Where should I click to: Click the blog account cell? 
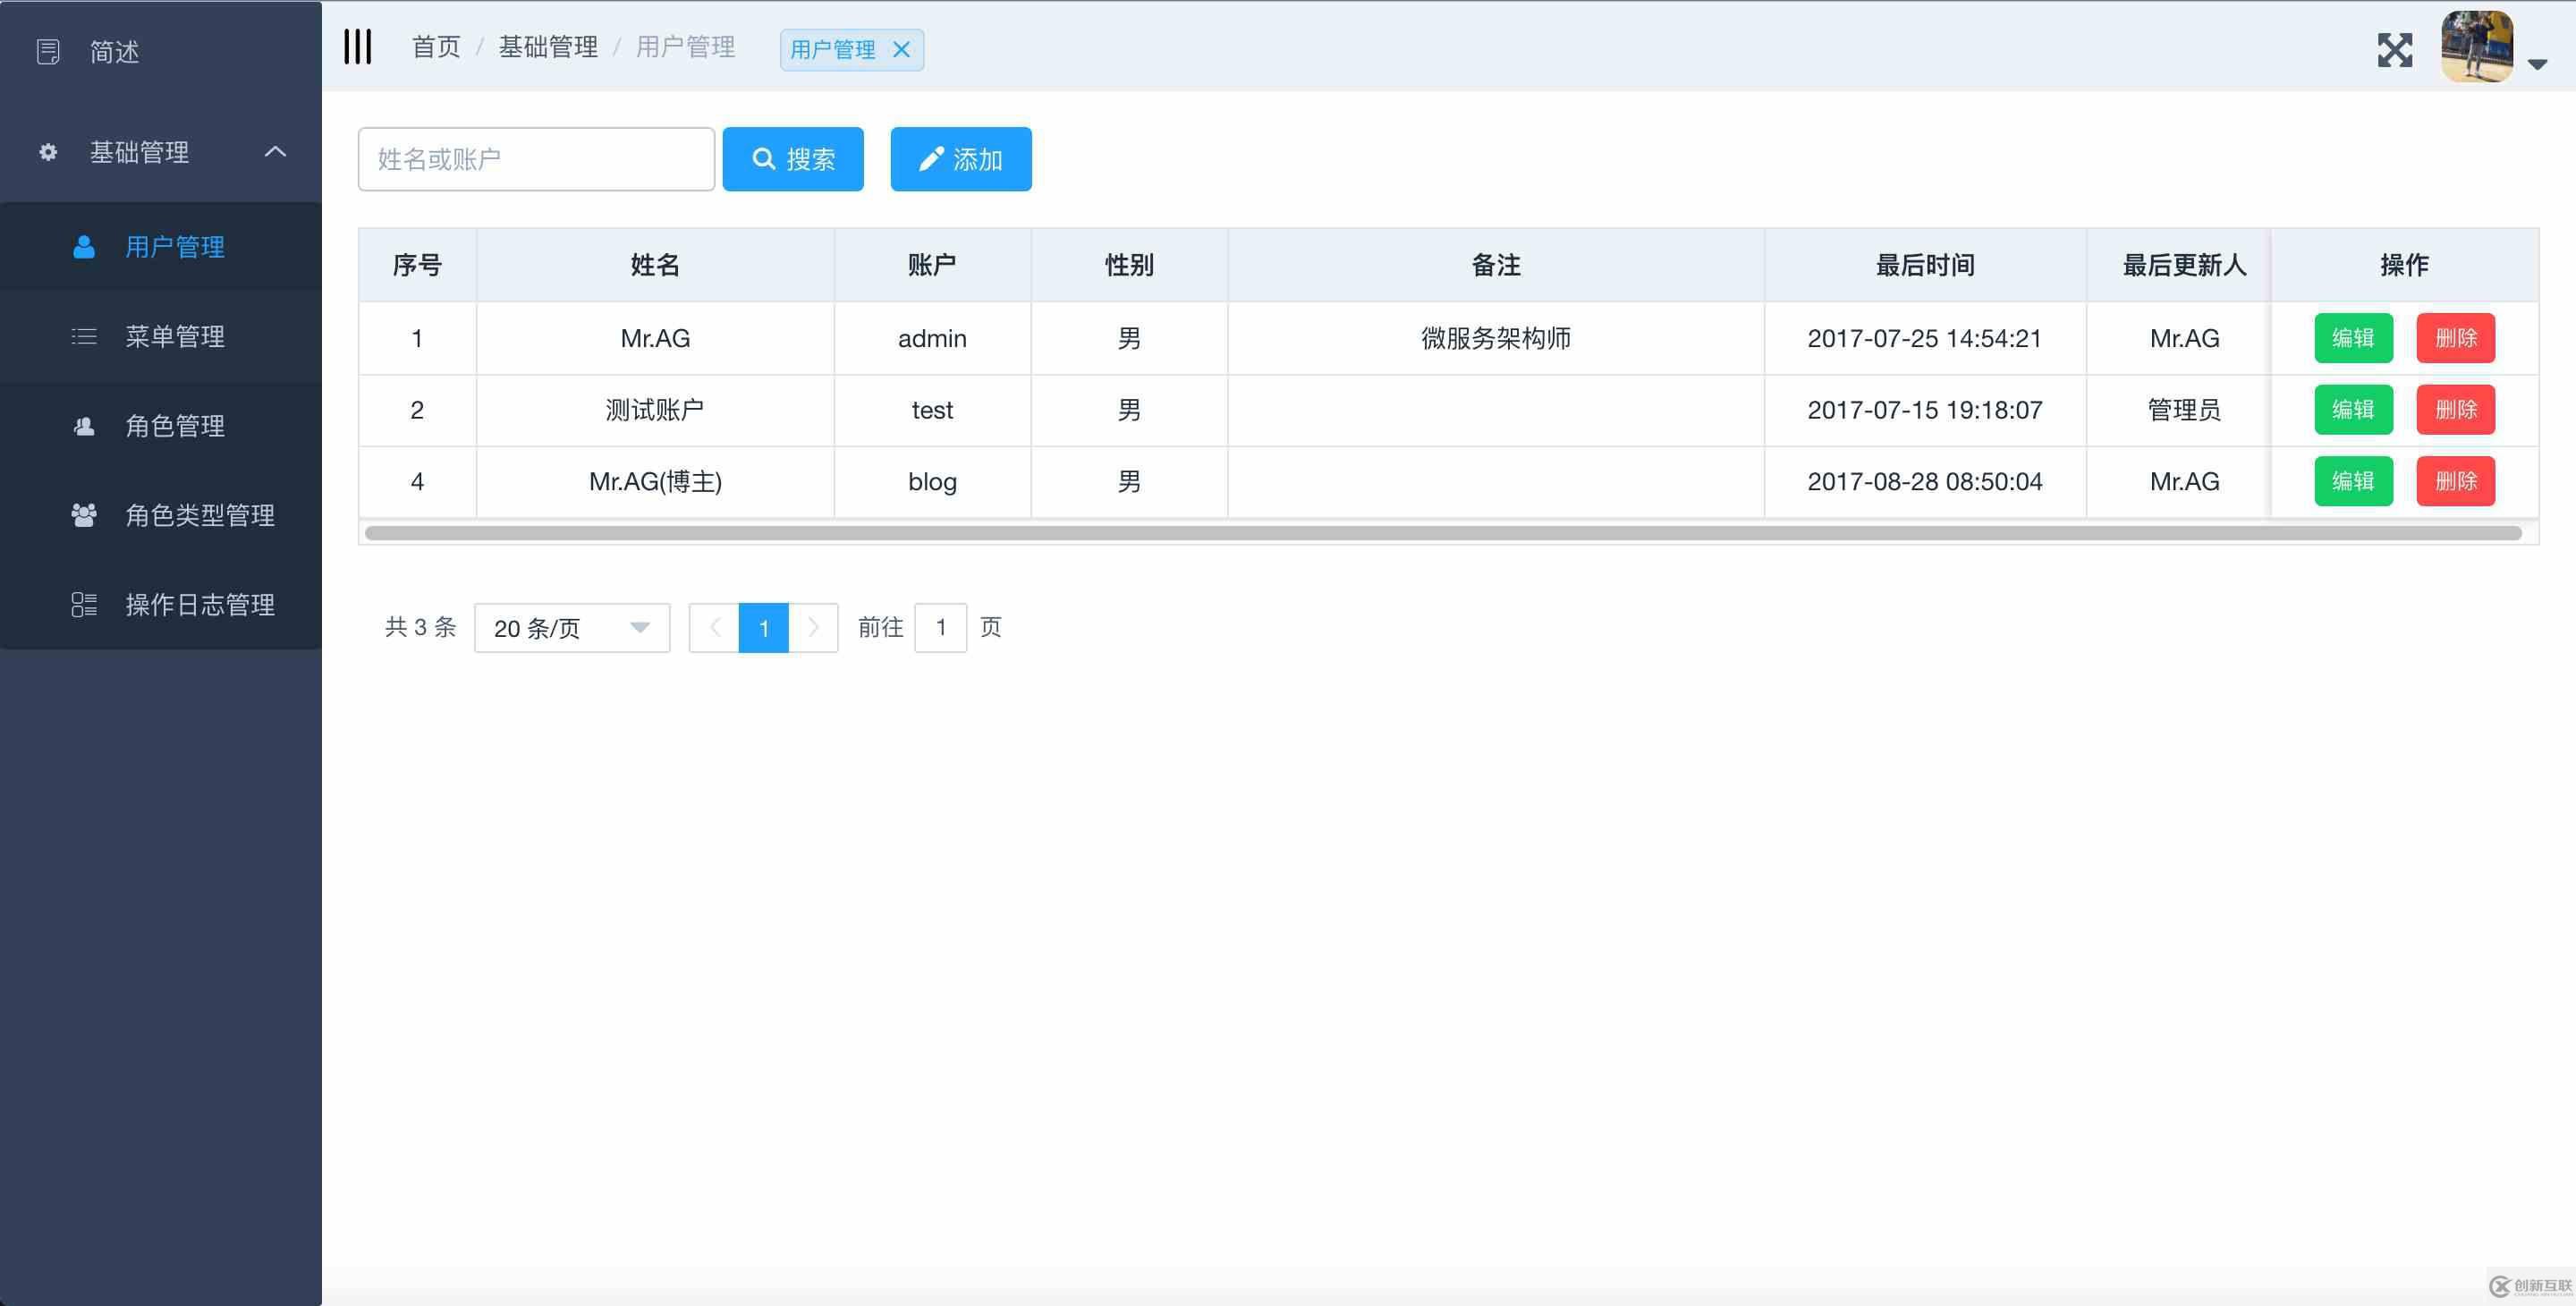click(932, 482)
